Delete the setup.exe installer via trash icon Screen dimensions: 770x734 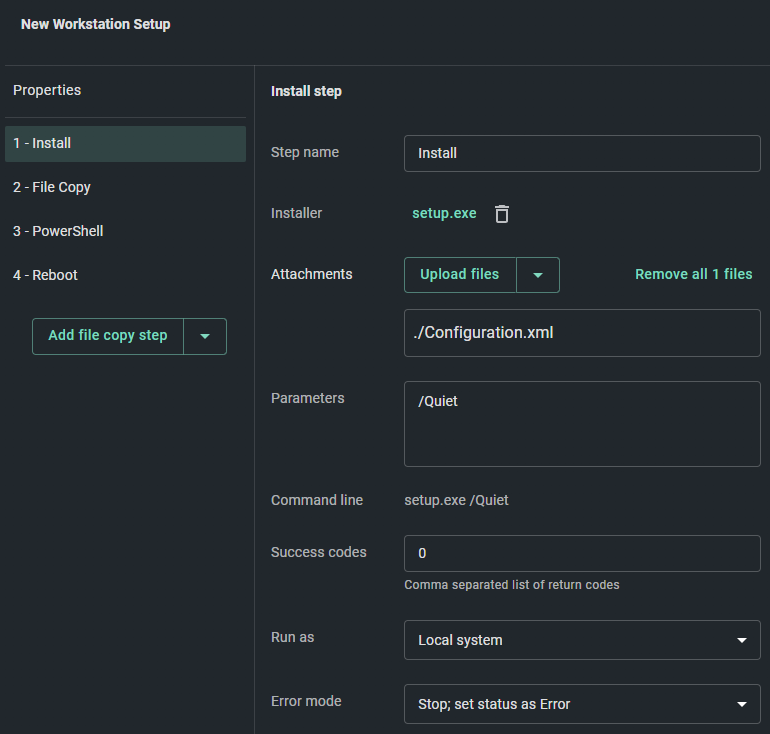click(502, 214)
